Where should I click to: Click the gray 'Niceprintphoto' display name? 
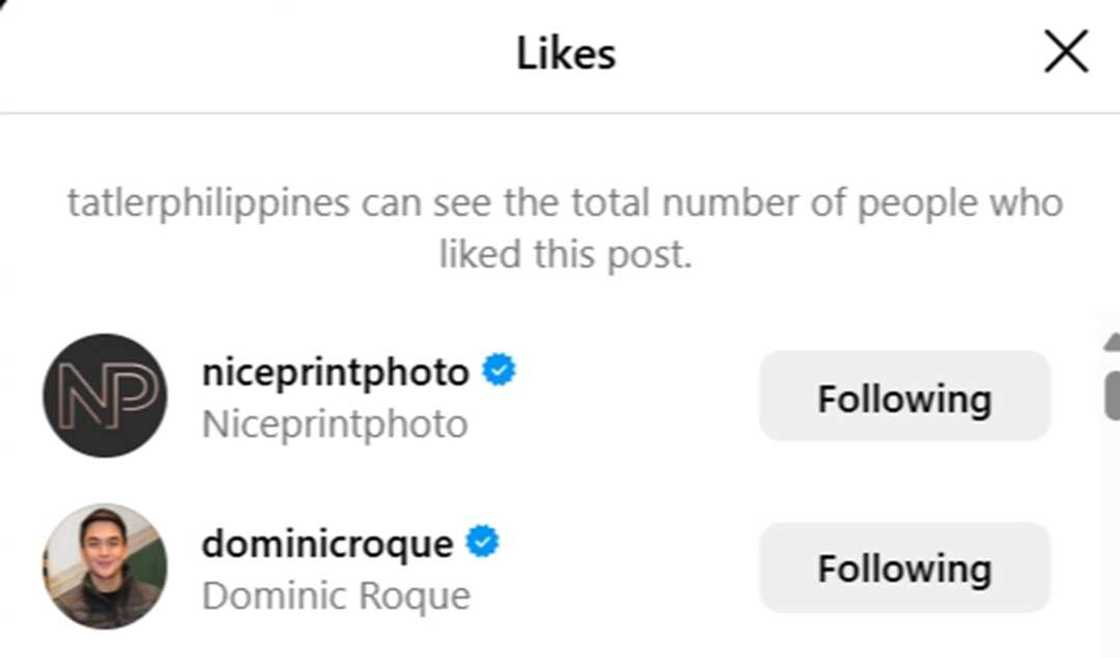pyautogui.click(x=335, y=424)
